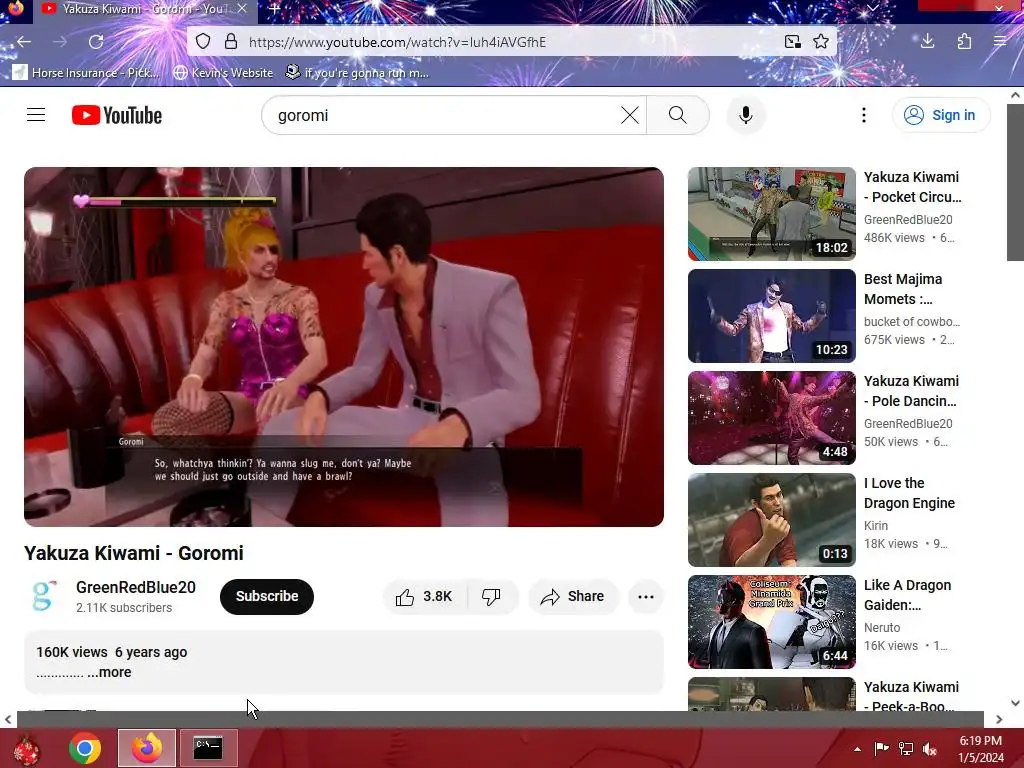Open Yakuza Kiwami Peek-a-Boo video title

[x=912, y=696]
